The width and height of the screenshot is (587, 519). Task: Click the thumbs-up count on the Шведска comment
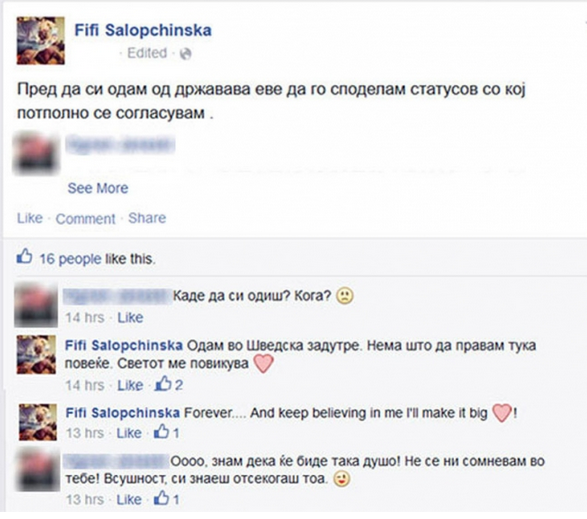tap(169, 384)
